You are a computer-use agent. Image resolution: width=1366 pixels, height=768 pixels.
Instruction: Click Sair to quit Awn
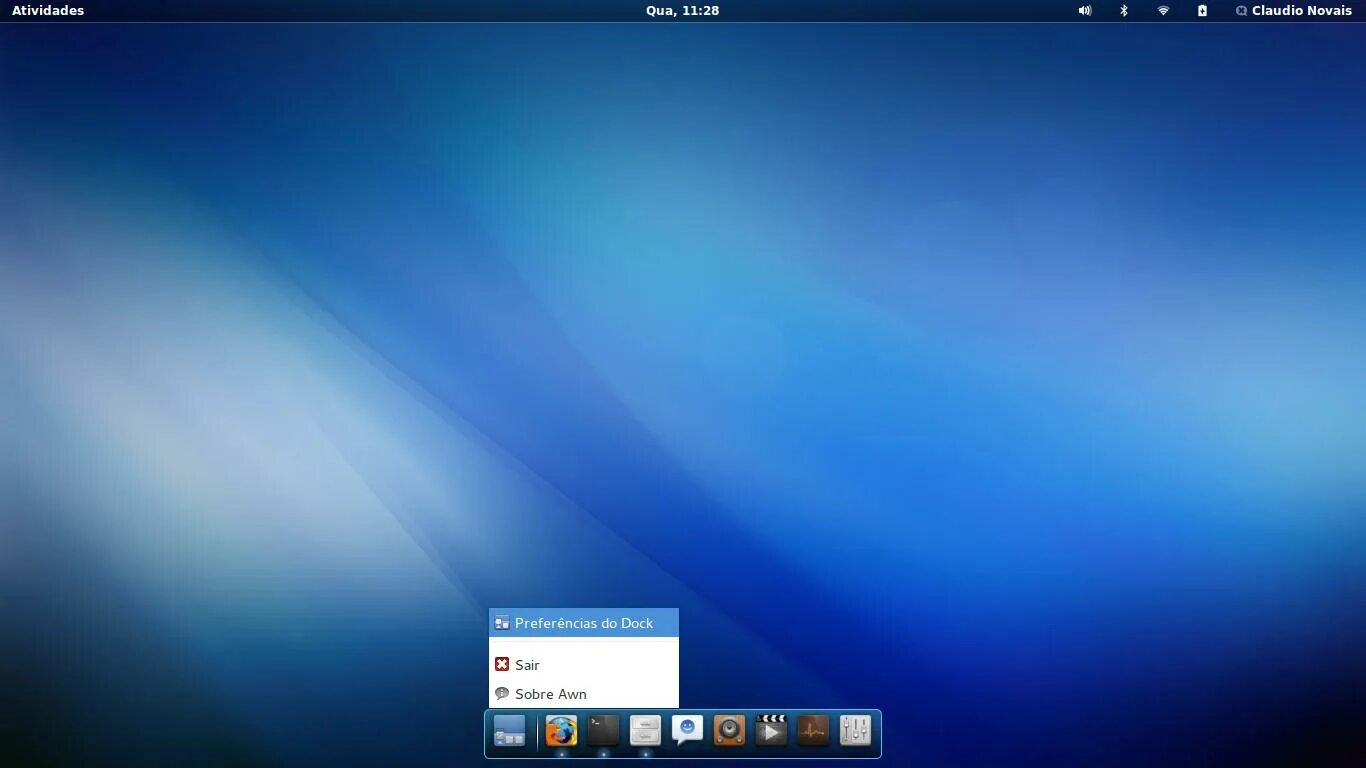click(527, 664)
